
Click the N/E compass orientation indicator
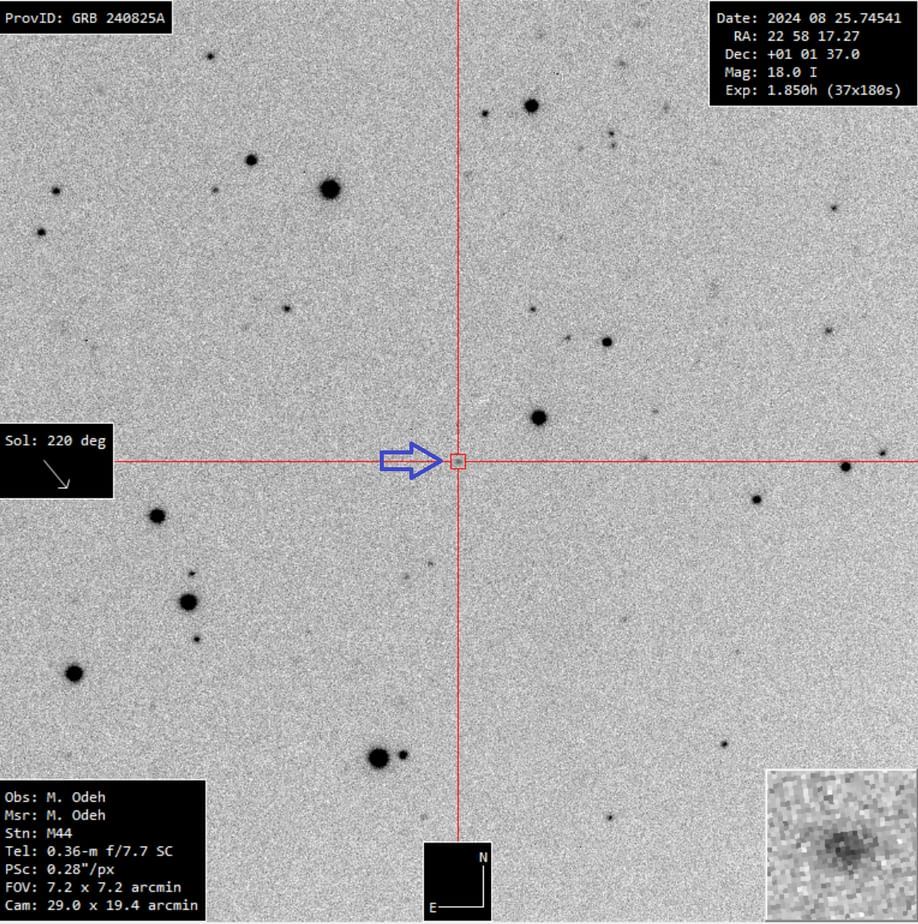(457, 881)
